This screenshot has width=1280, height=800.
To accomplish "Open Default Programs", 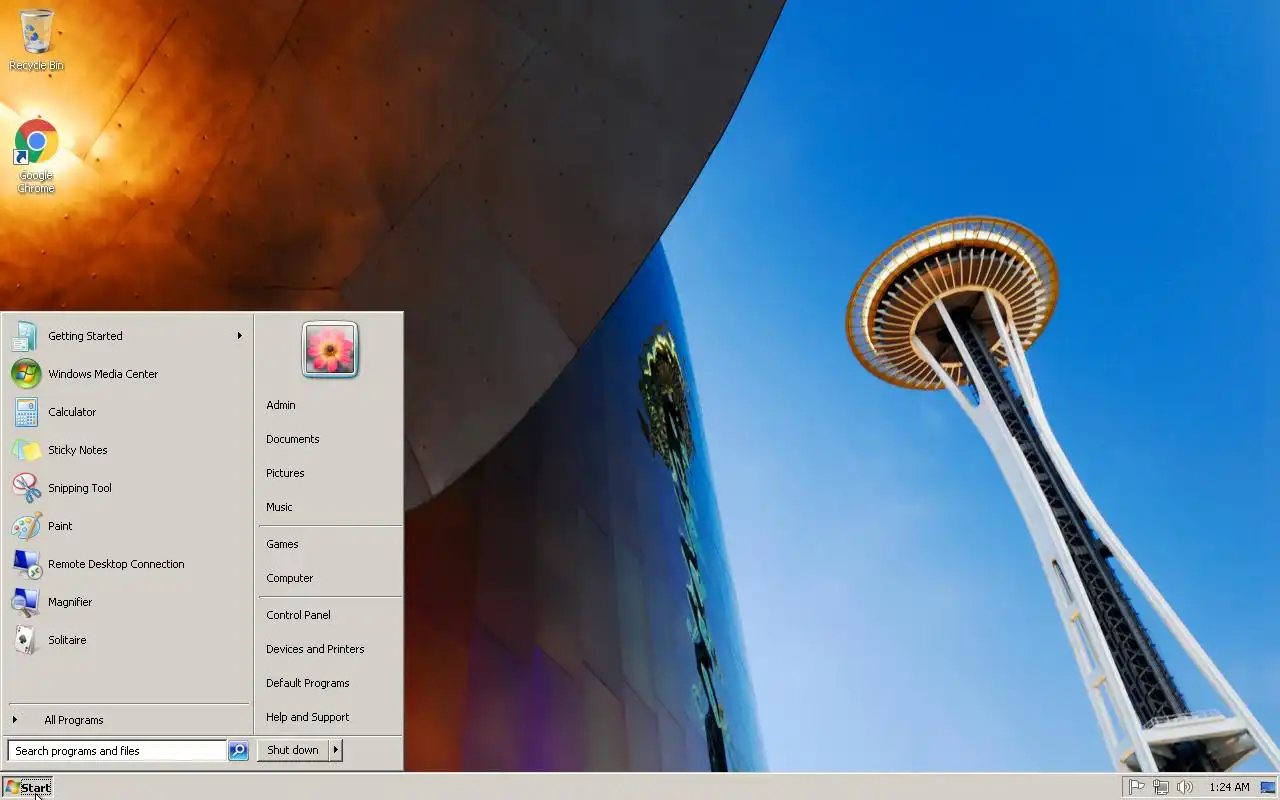I will 308,683.
